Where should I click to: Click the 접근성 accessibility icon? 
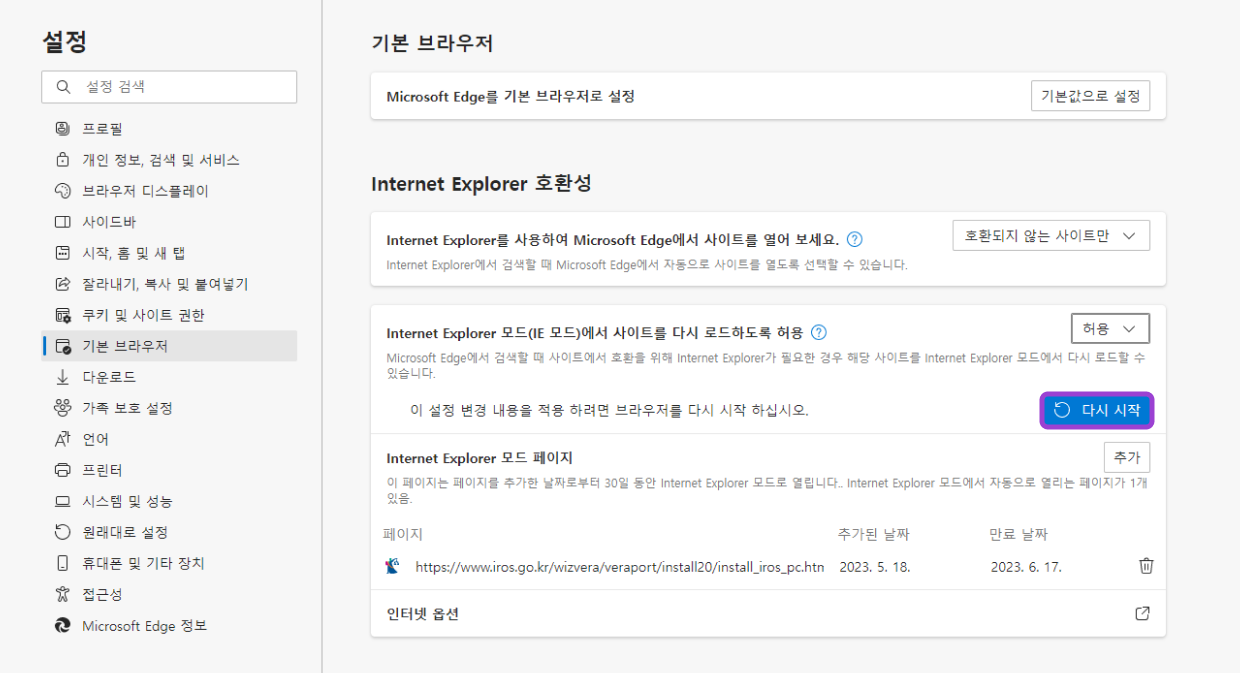[x=61, y=593]
